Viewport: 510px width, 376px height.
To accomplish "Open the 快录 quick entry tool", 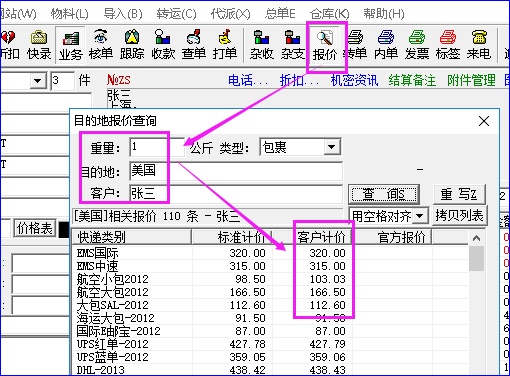I will tap(39, 45).
